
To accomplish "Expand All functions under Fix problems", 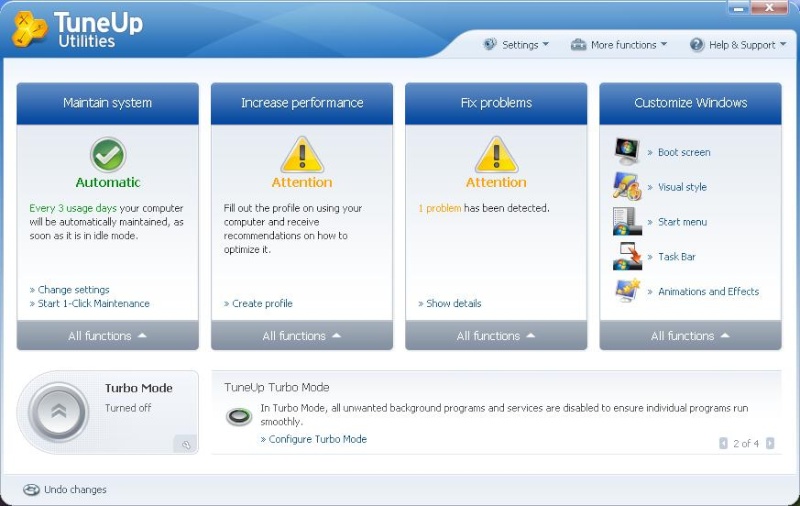I will (x=496, y=336).
